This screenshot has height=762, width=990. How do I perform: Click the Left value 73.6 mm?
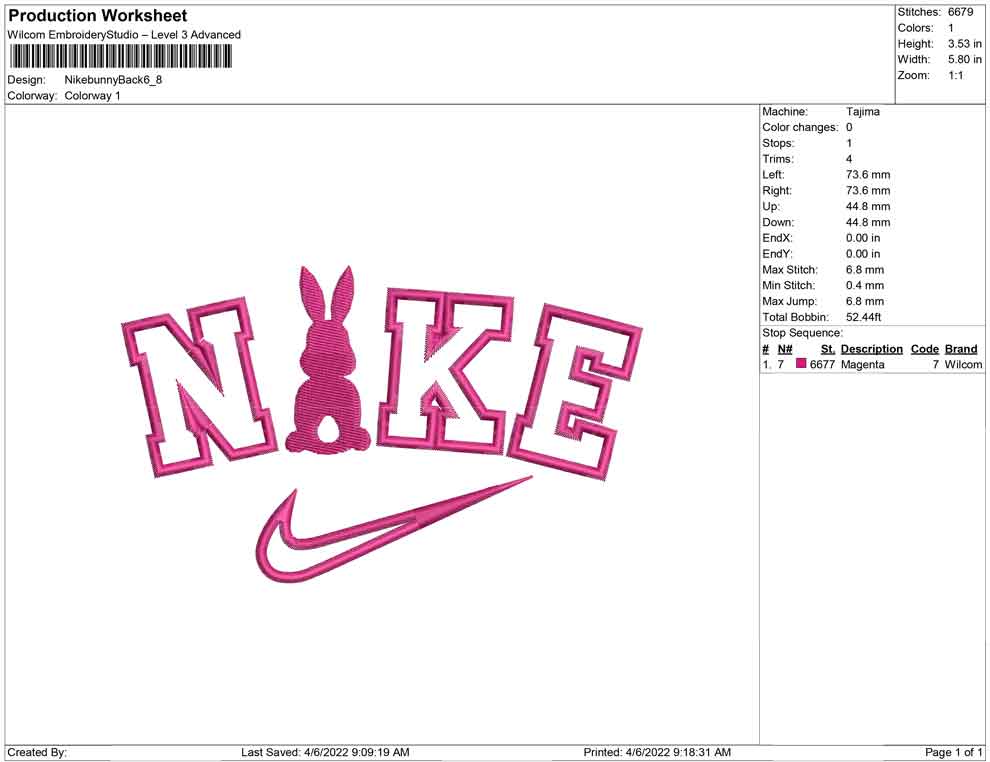pos(868,174)
